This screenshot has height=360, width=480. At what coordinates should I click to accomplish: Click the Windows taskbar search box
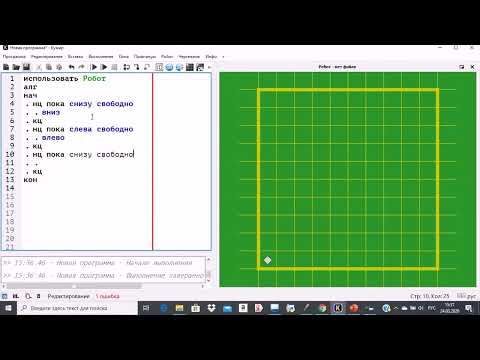[x=77, y=308]
